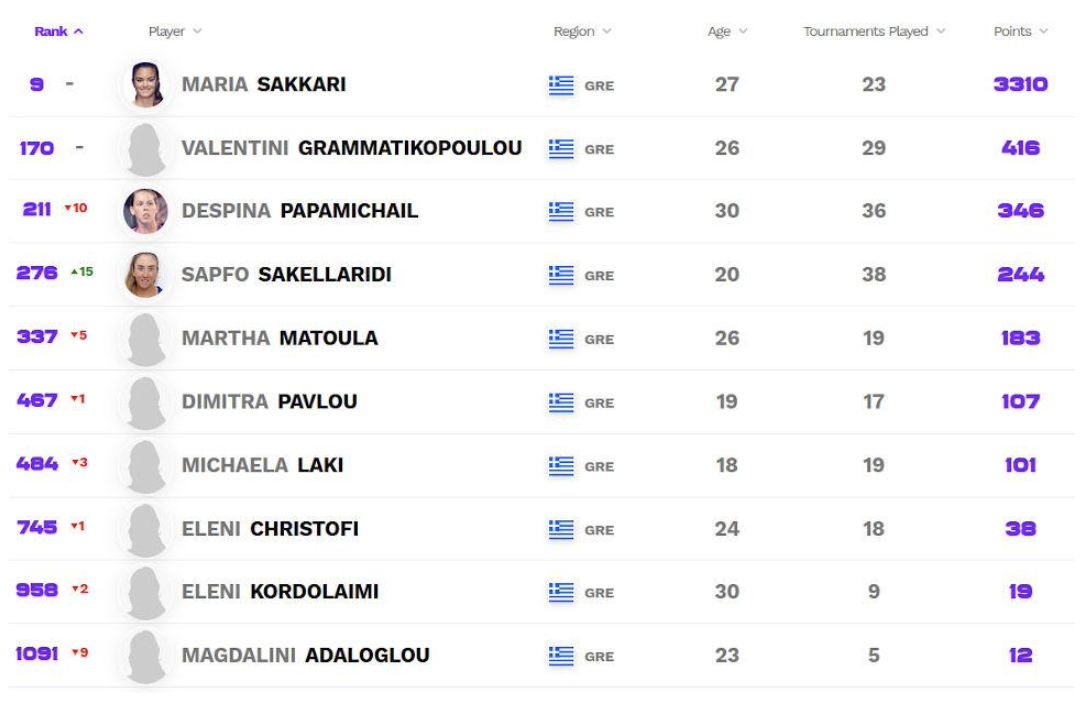Click the Greek flag in Adaloglou's row

click(x=561, y=656)
